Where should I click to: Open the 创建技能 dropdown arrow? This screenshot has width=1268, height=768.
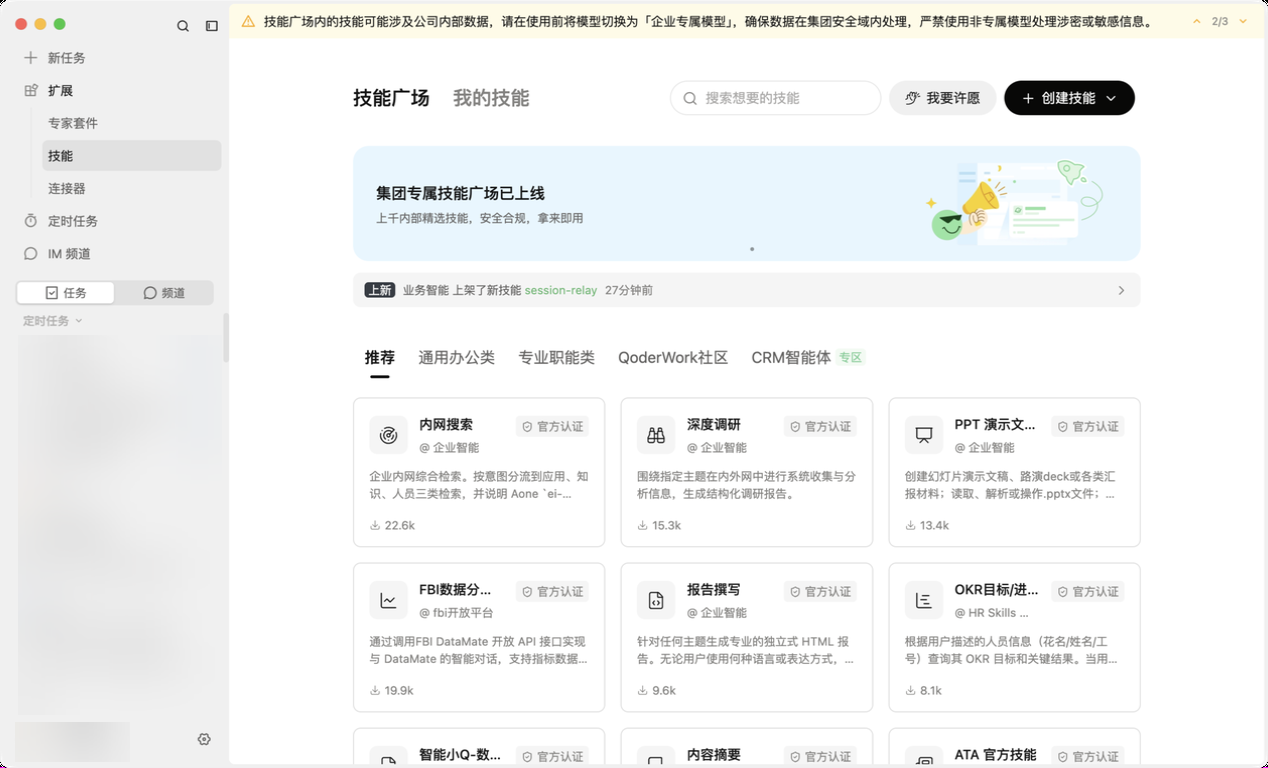(x=1111, y=98)
